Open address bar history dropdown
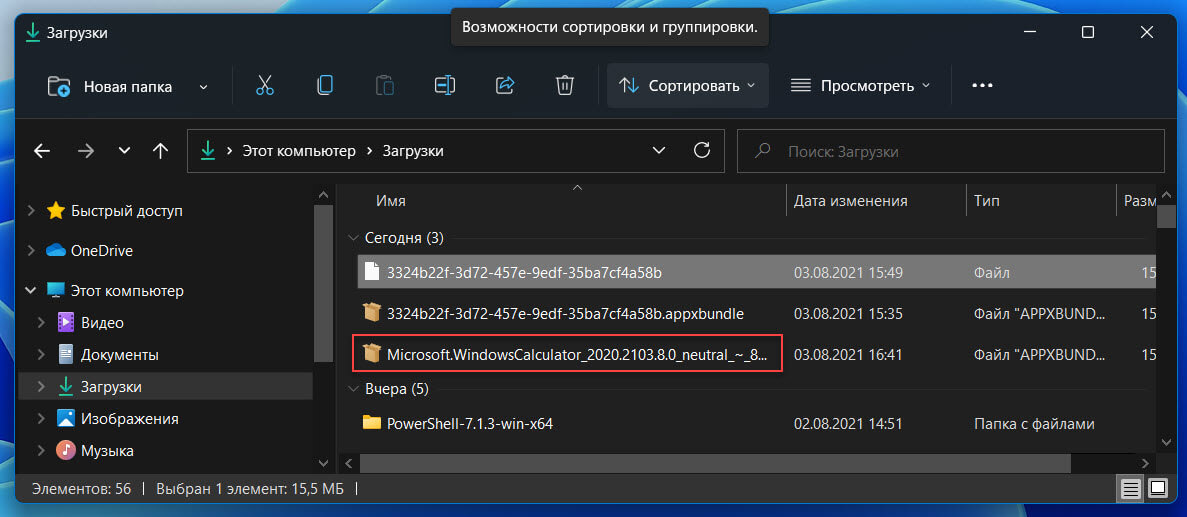This screenshot has width=1187, height=517. coord(659,151)
